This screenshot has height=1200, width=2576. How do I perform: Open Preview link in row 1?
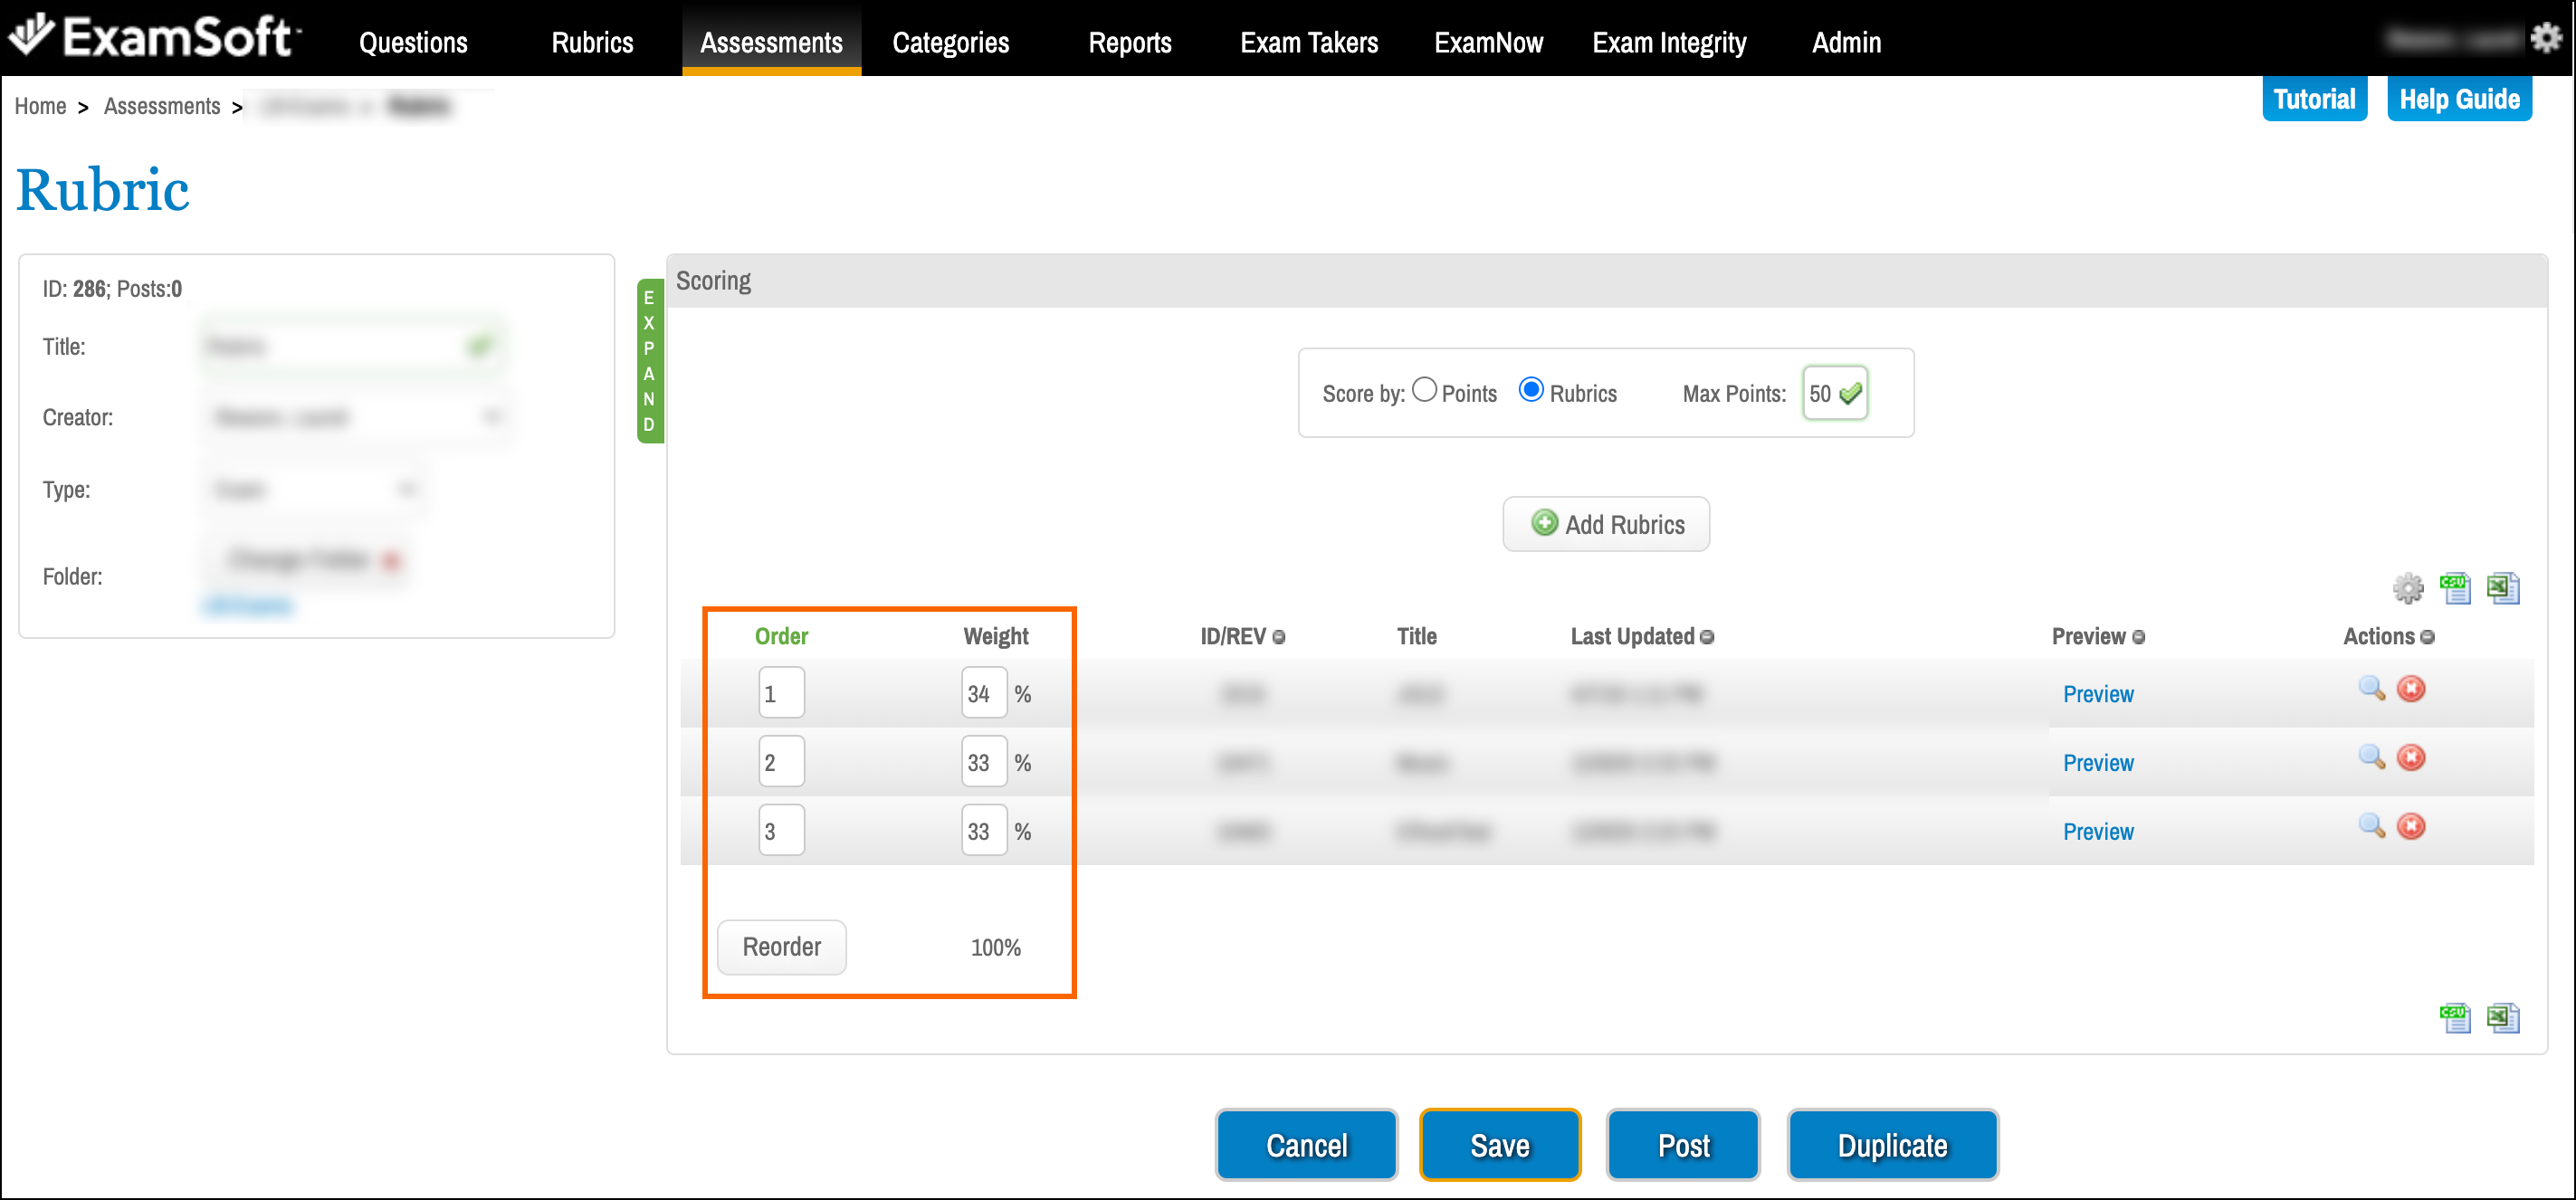pos(2098,694)
